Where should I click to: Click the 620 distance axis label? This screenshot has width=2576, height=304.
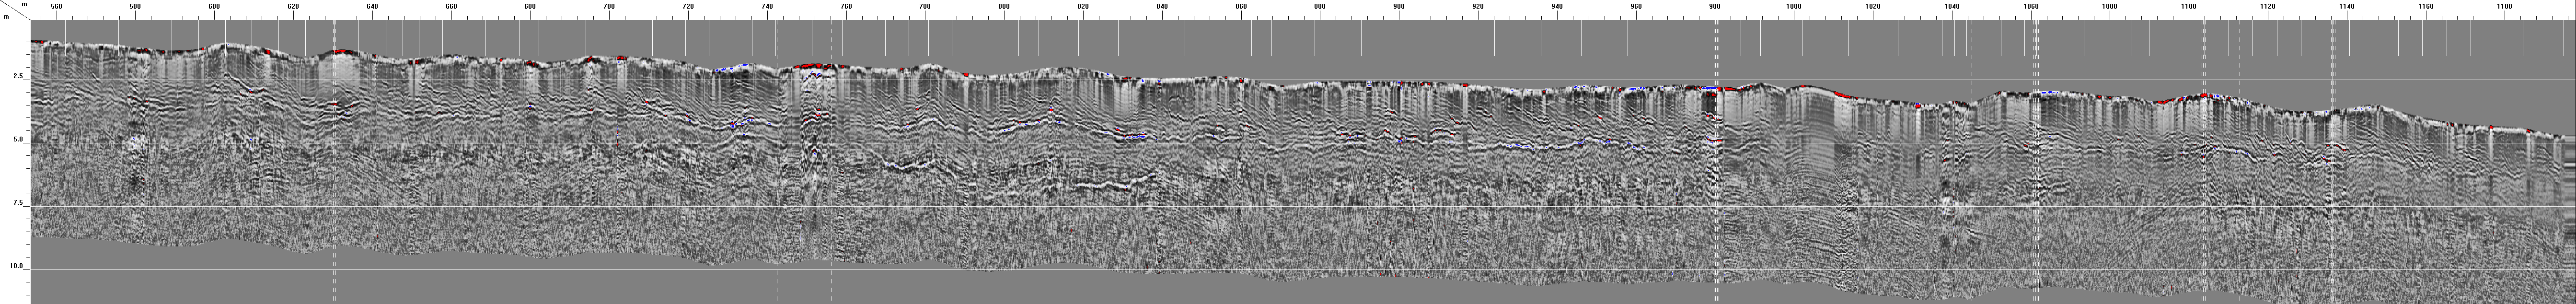click(293, 6)
